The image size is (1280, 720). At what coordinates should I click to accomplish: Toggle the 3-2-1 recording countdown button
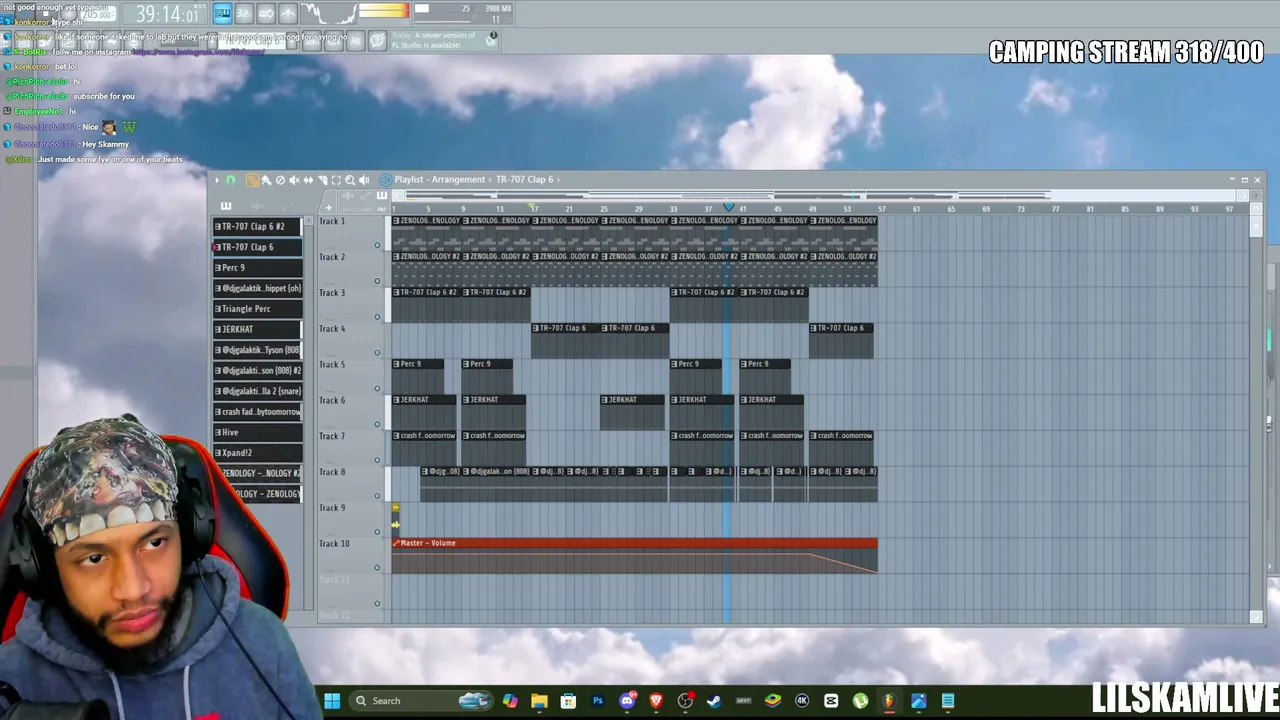243,14
